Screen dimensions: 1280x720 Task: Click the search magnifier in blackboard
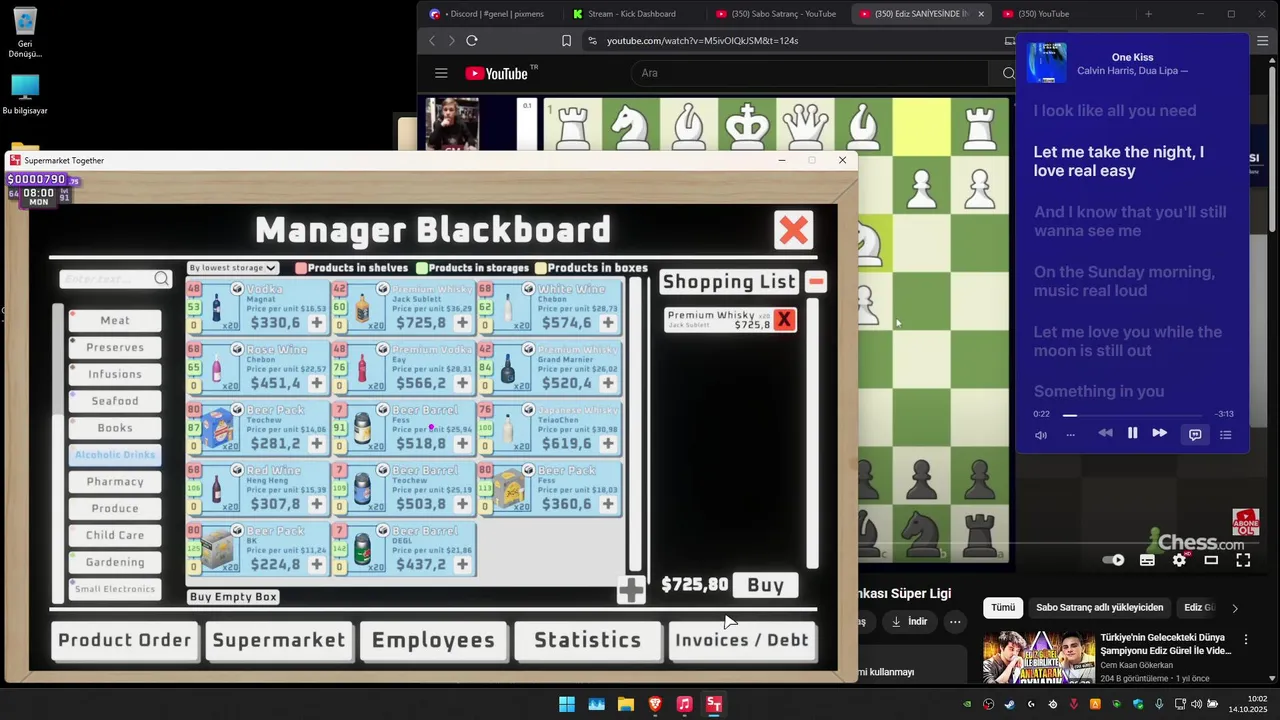tap(162, 279)
